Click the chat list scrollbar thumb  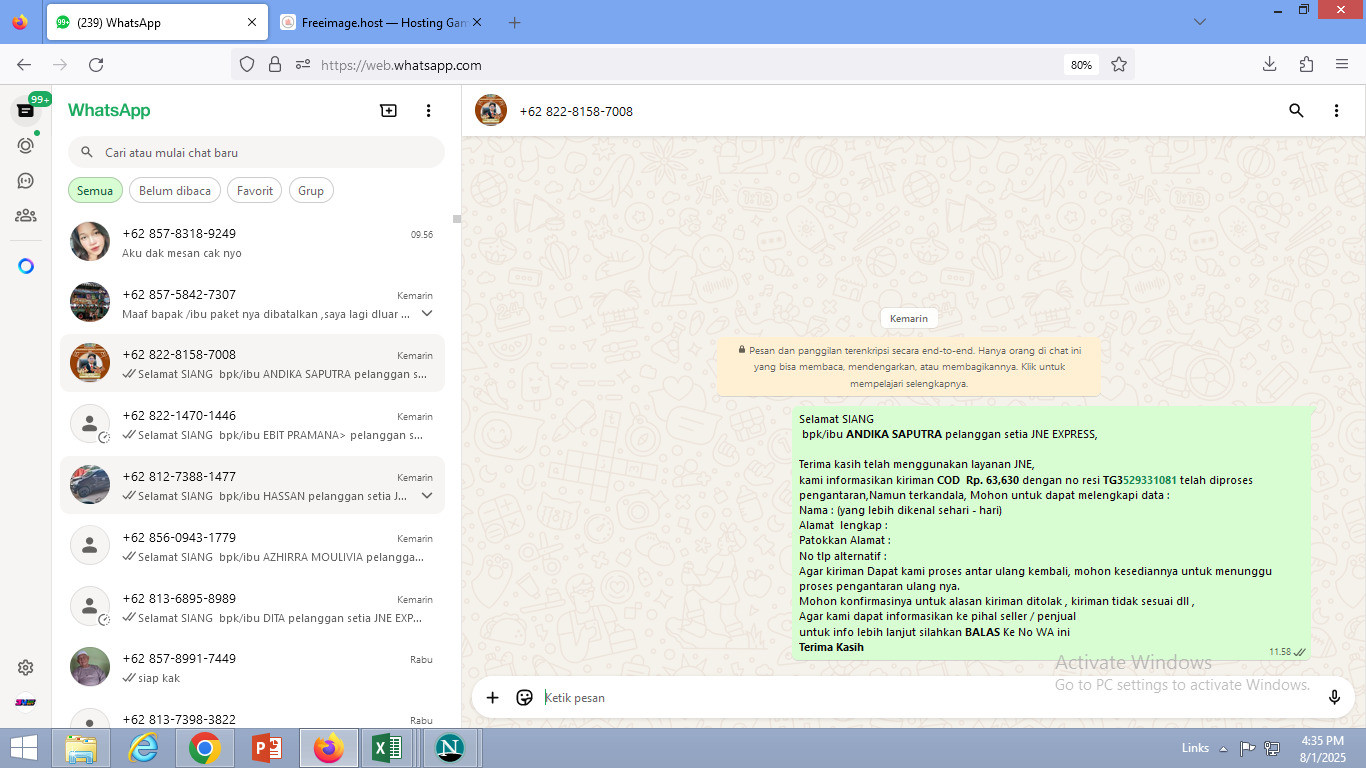456,218
